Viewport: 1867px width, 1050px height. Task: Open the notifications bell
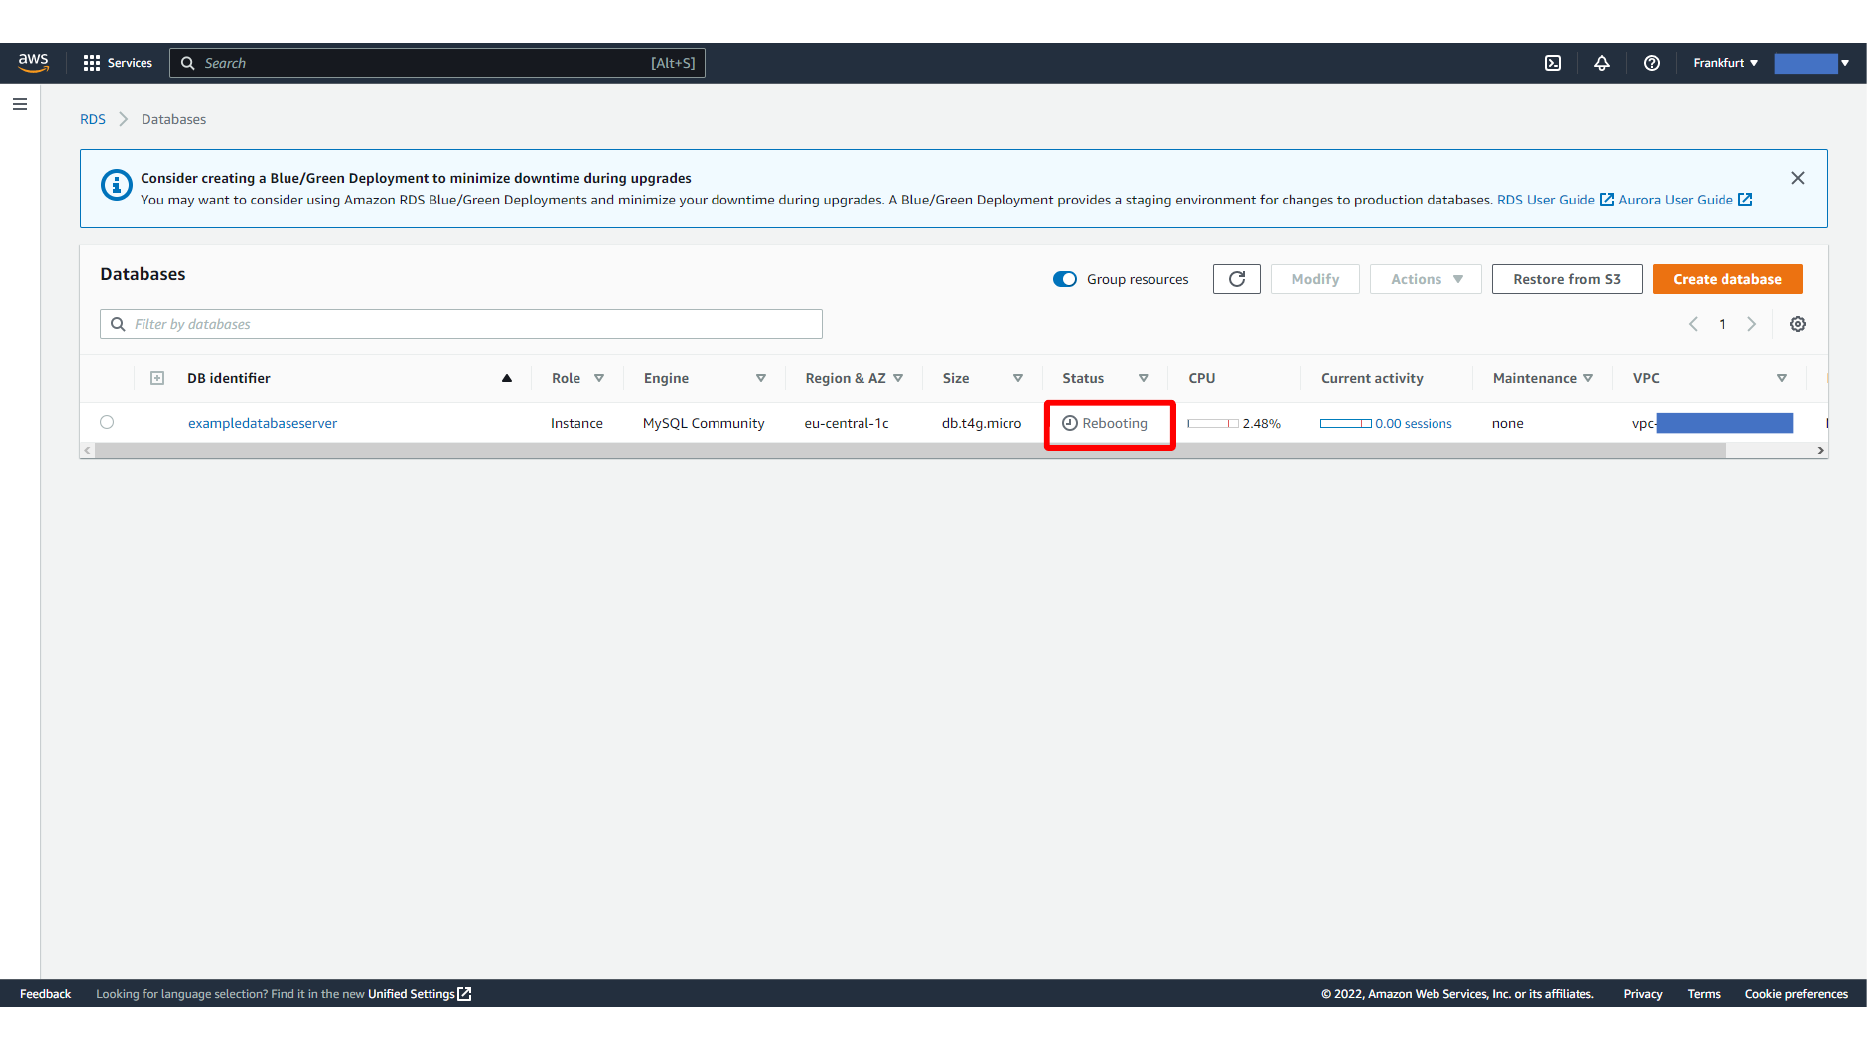coord(1601,63)
